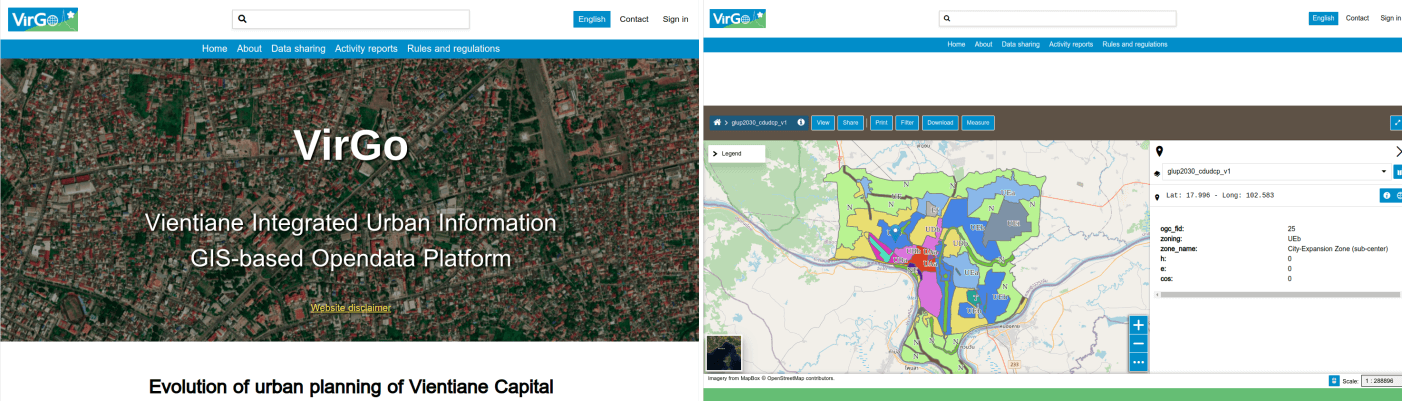Click the search field in the left window
The height and width of the screenshot is (401, 1402).
click(x=350, y=19)
